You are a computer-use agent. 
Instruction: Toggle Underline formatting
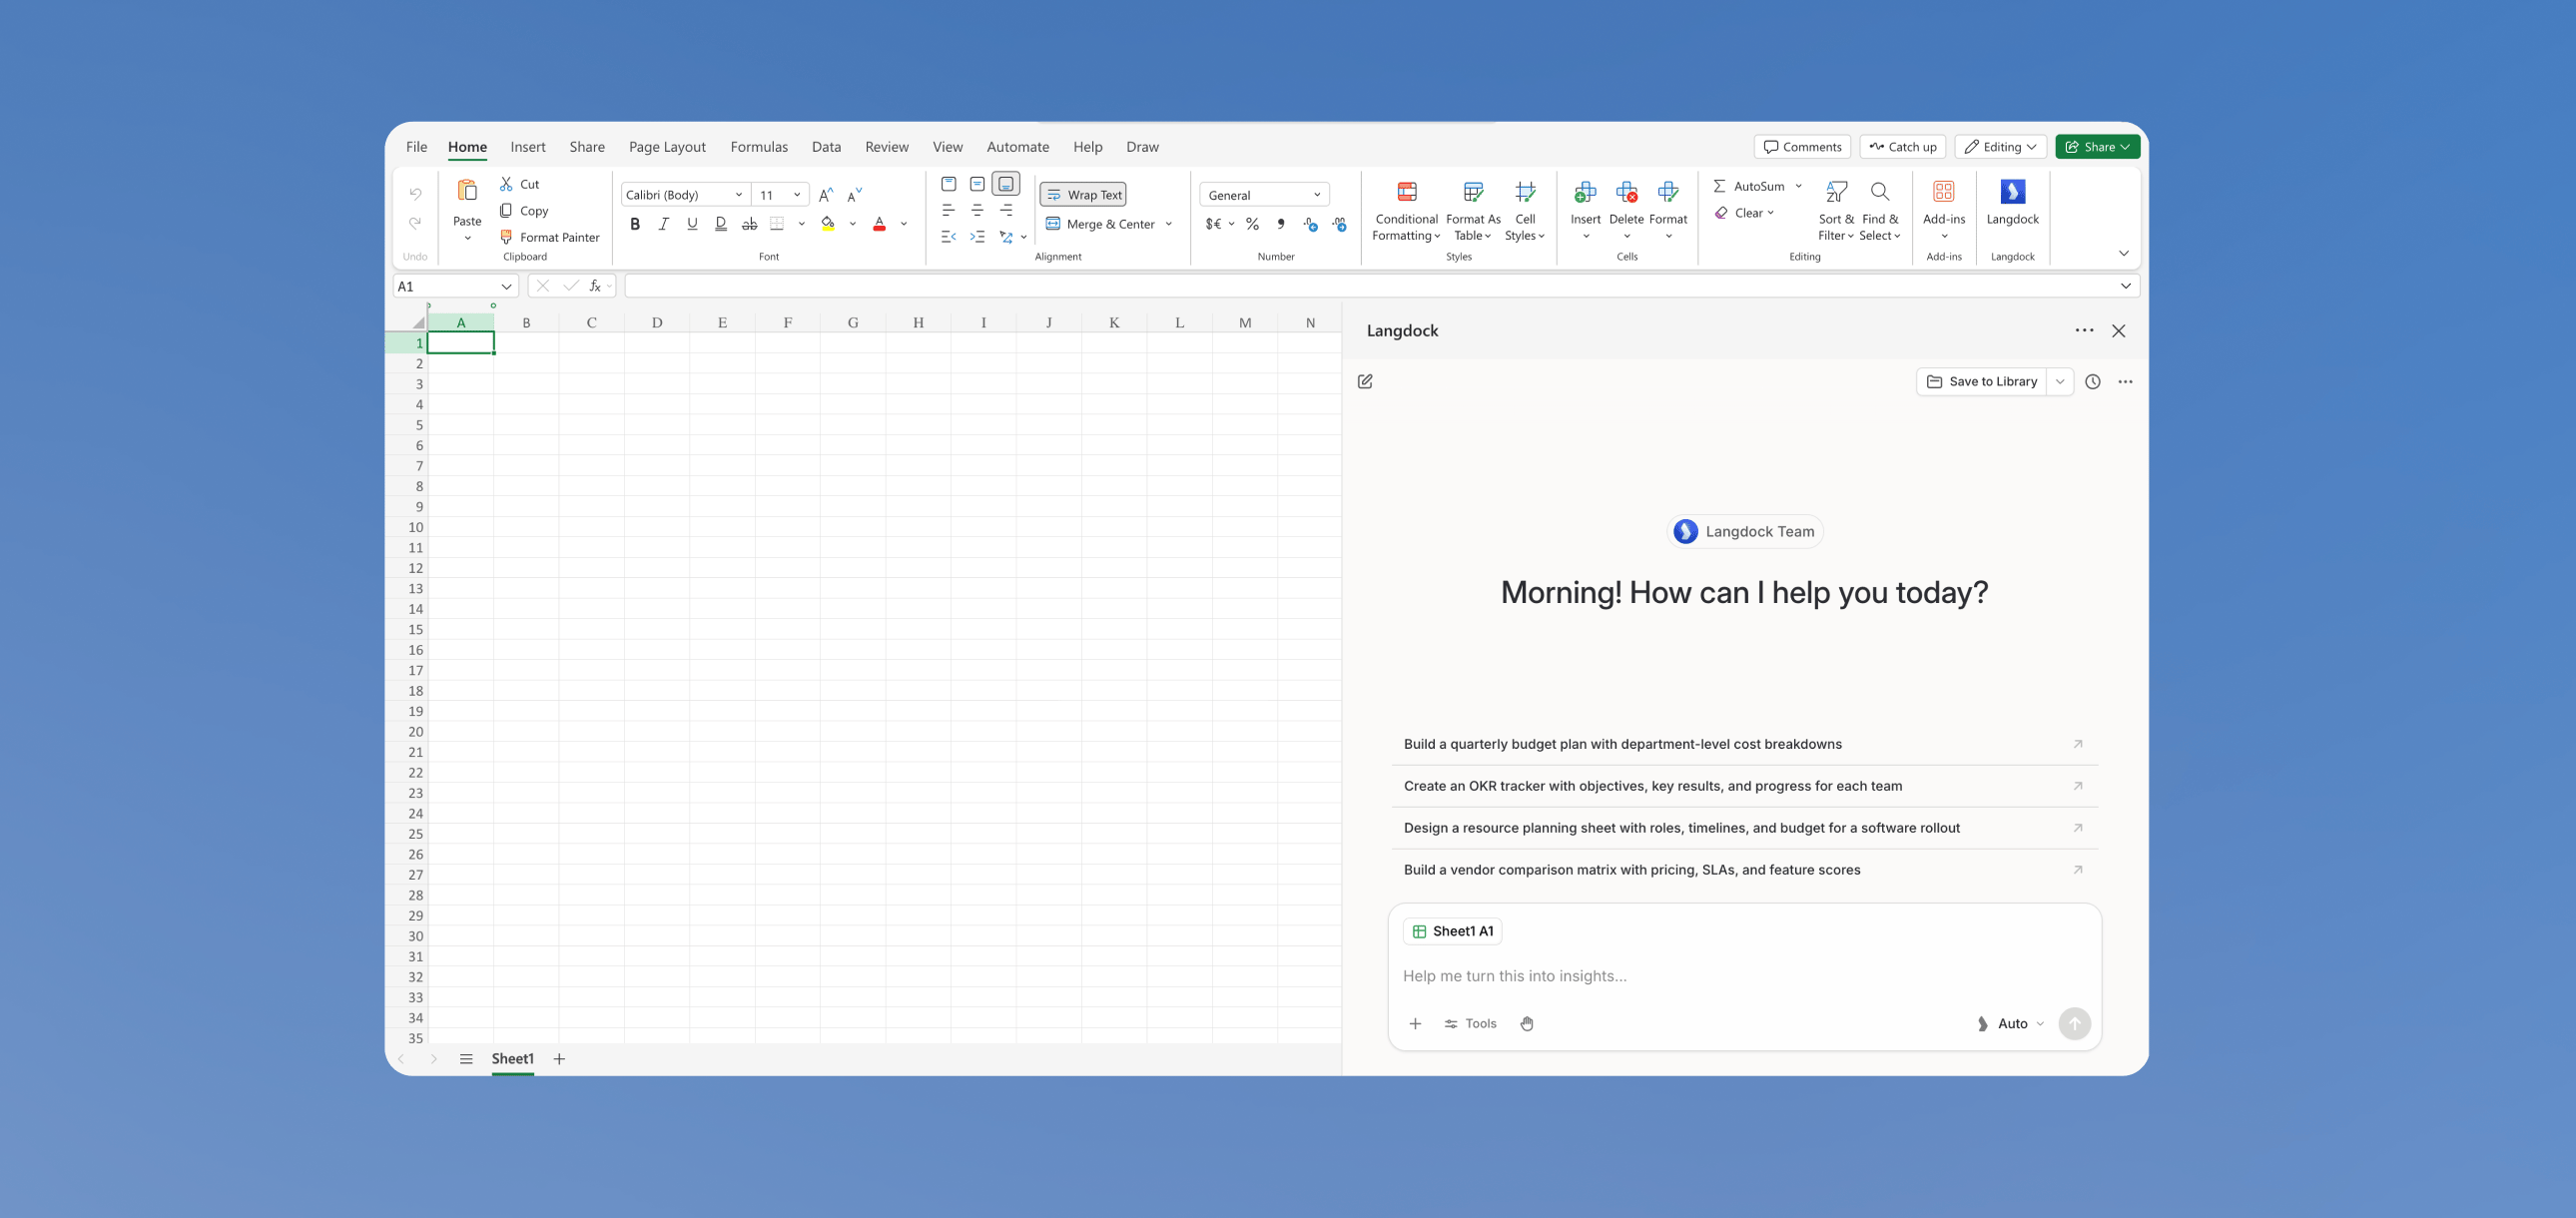[692, 224]
